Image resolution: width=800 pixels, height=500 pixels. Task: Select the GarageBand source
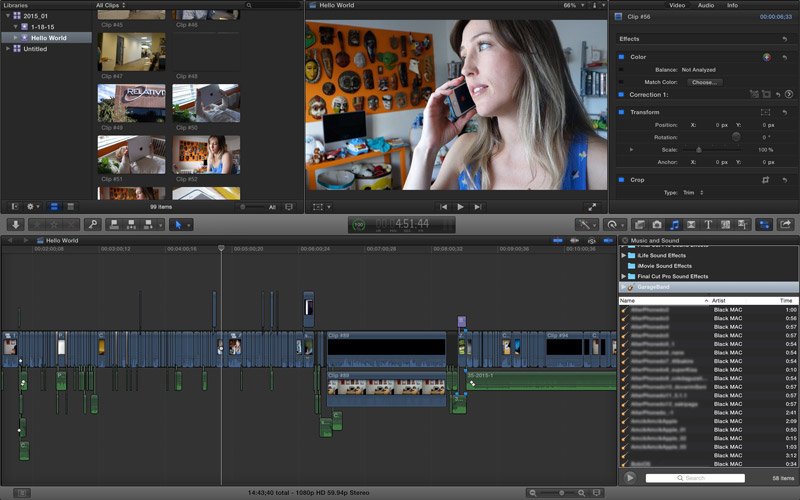[709, 287]
